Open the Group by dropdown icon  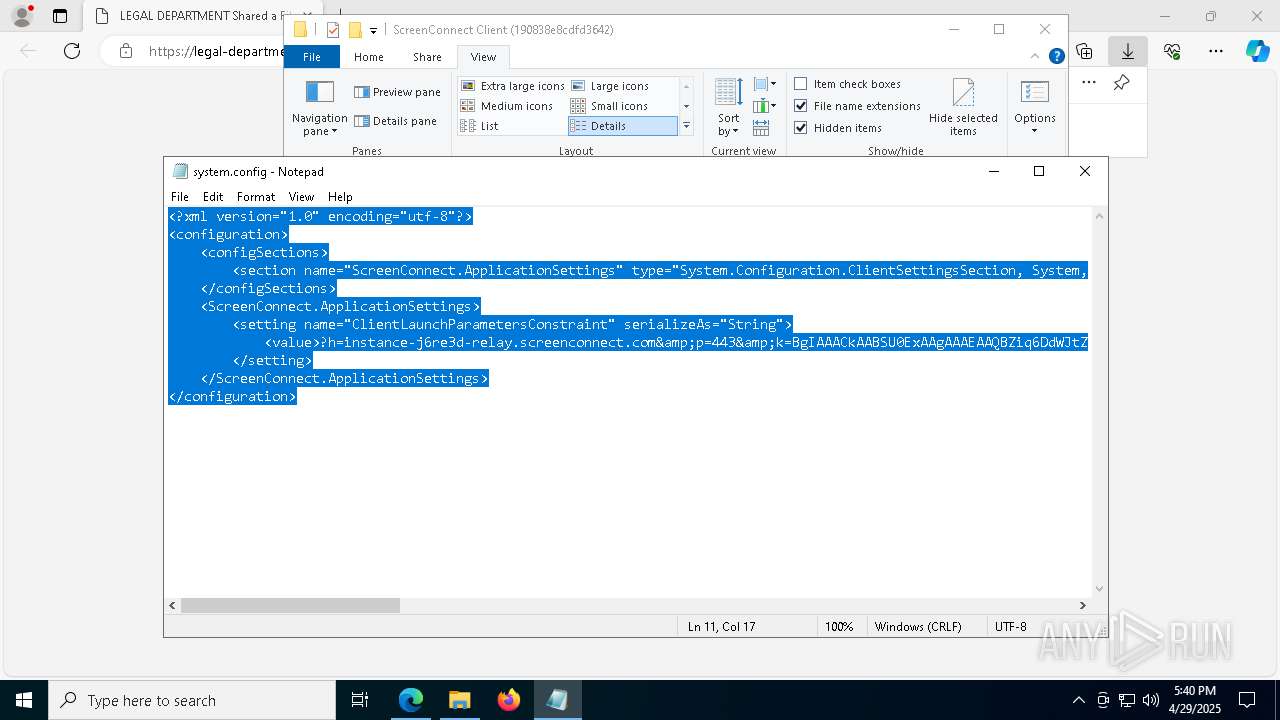[x=765, y=84]
